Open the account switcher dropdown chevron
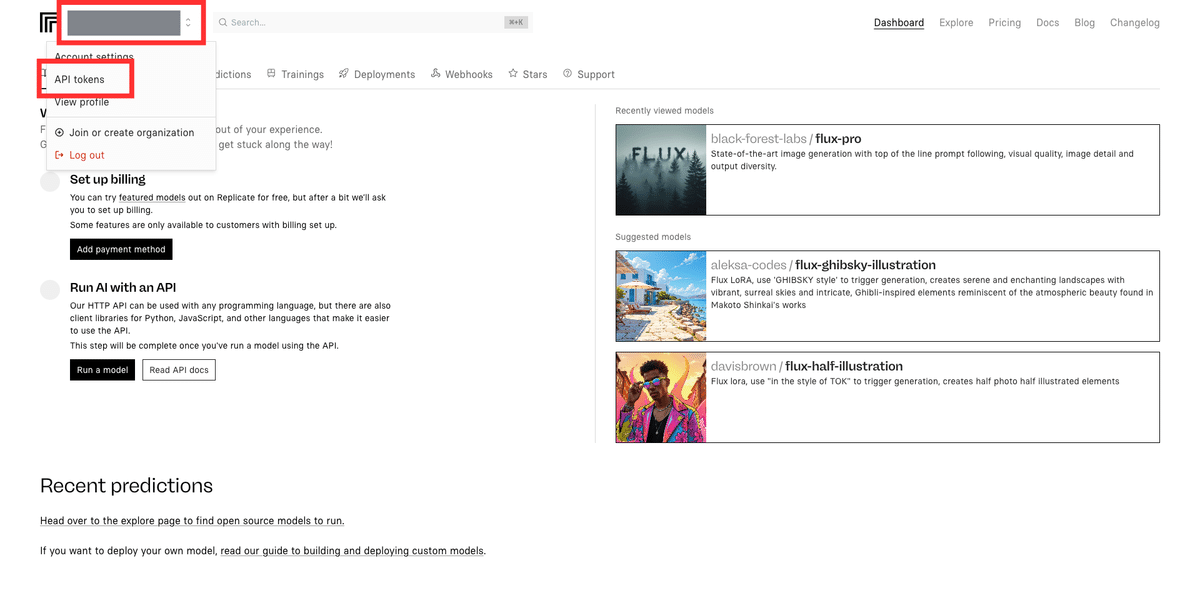 (188, 22)
